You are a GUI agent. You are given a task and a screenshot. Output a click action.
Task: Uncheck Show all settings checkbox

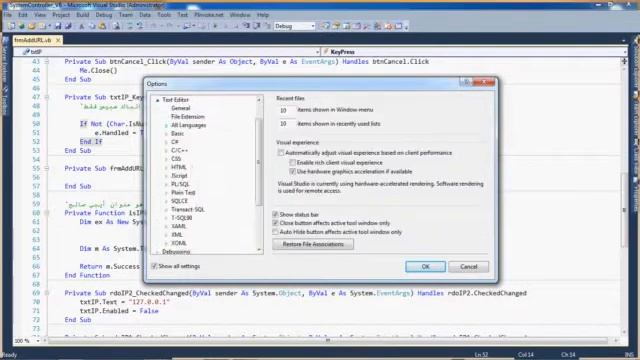click(154, 266)
